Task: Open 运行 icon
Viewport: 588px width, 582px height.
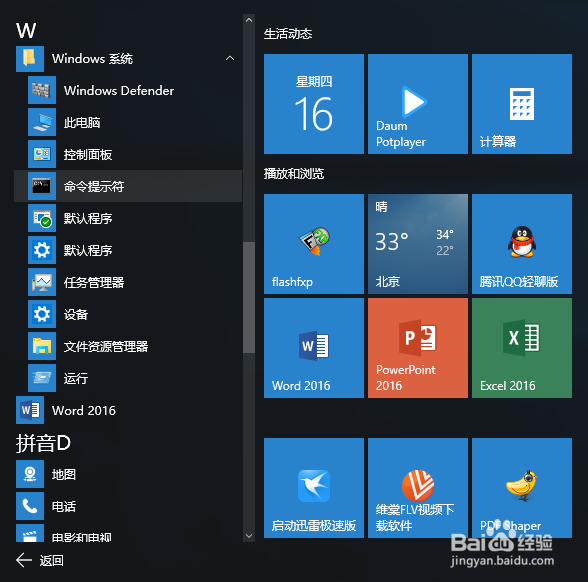Action: (42, 378)
